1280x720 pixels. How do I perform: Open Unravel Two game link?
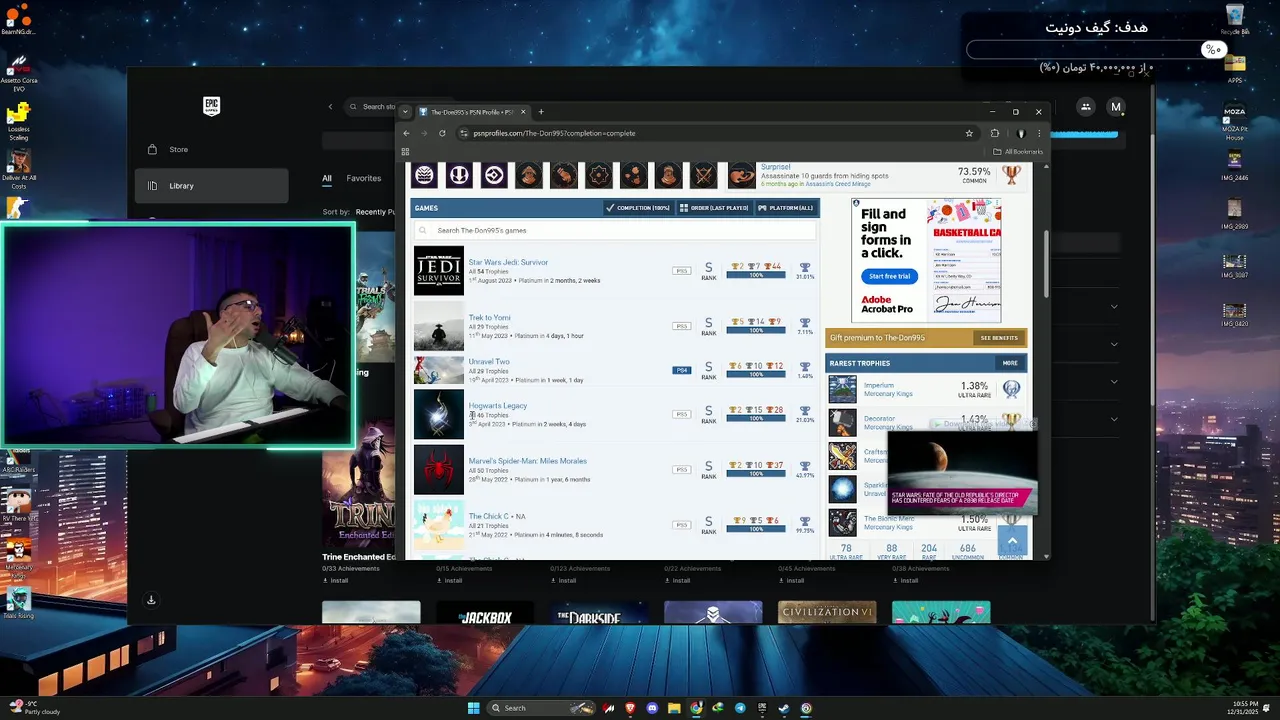click(x=489, y=361)
